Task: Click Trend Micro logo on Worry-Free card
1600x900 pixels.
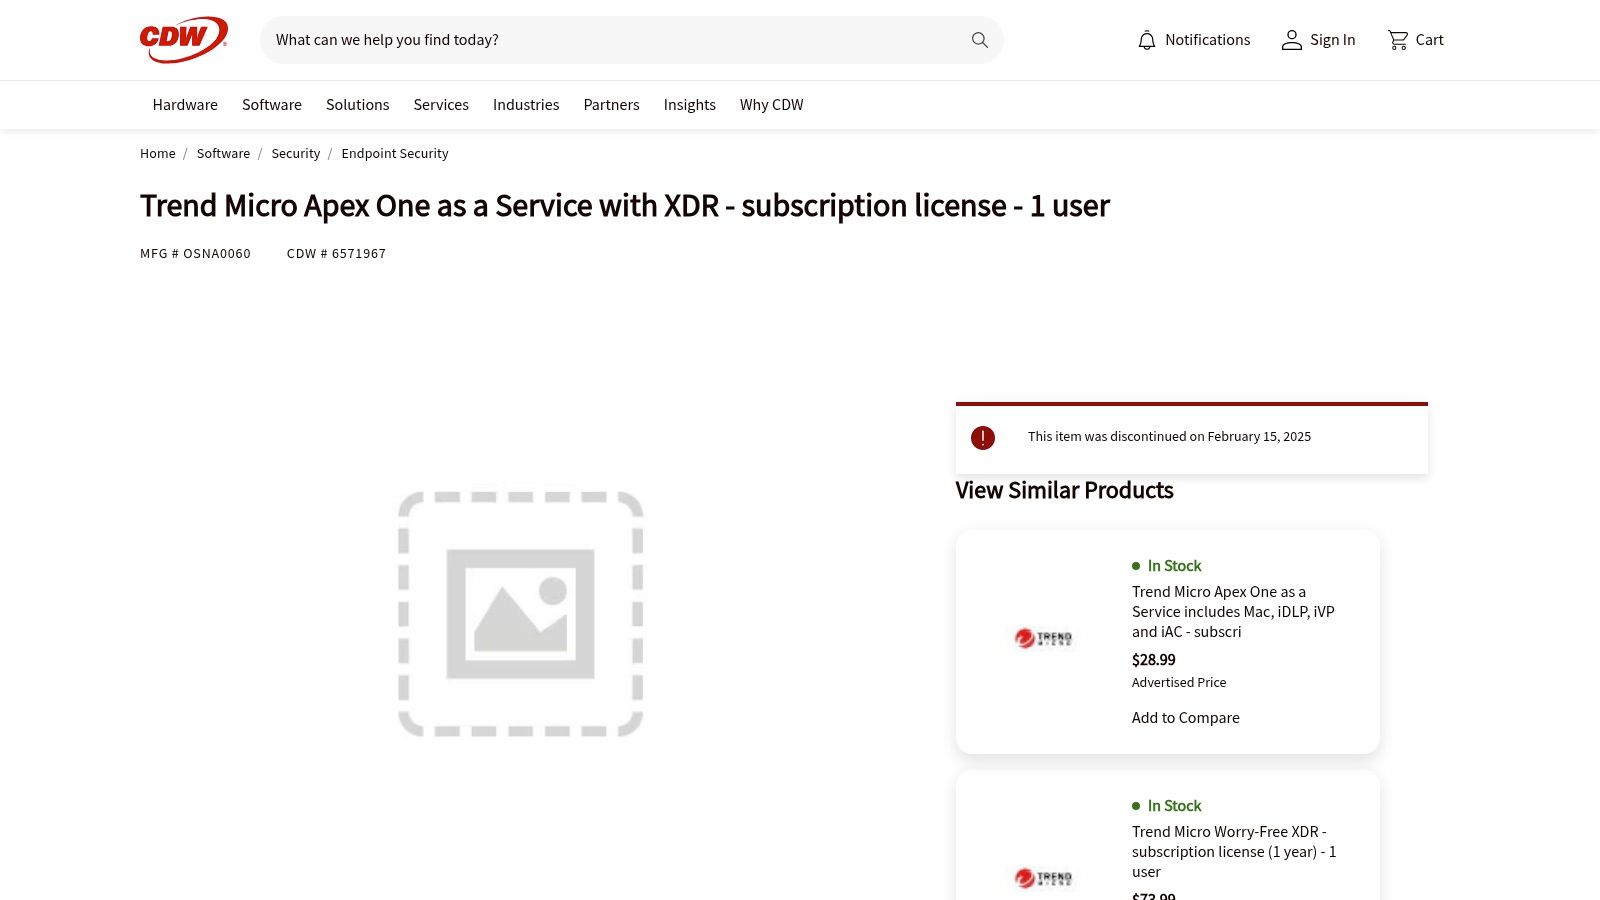Action: click(1043, 878)
